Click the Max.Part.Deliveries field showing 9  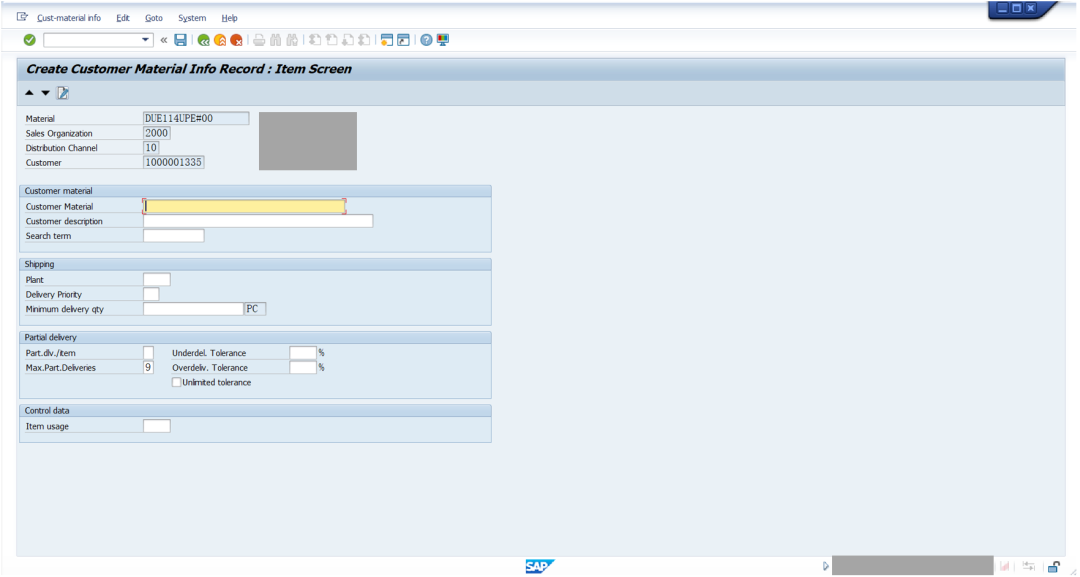tap(149, 368)
